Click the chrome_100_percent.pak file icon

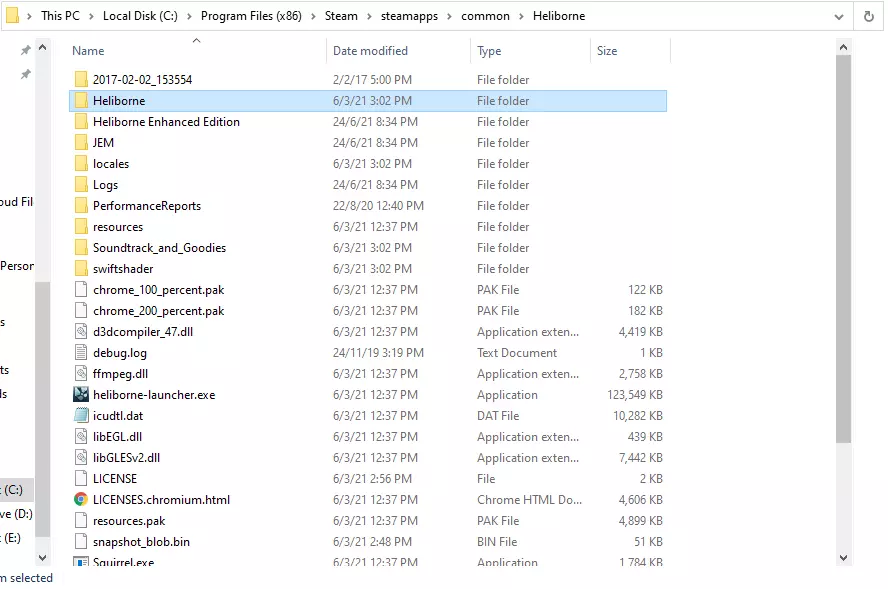point(81,289)
